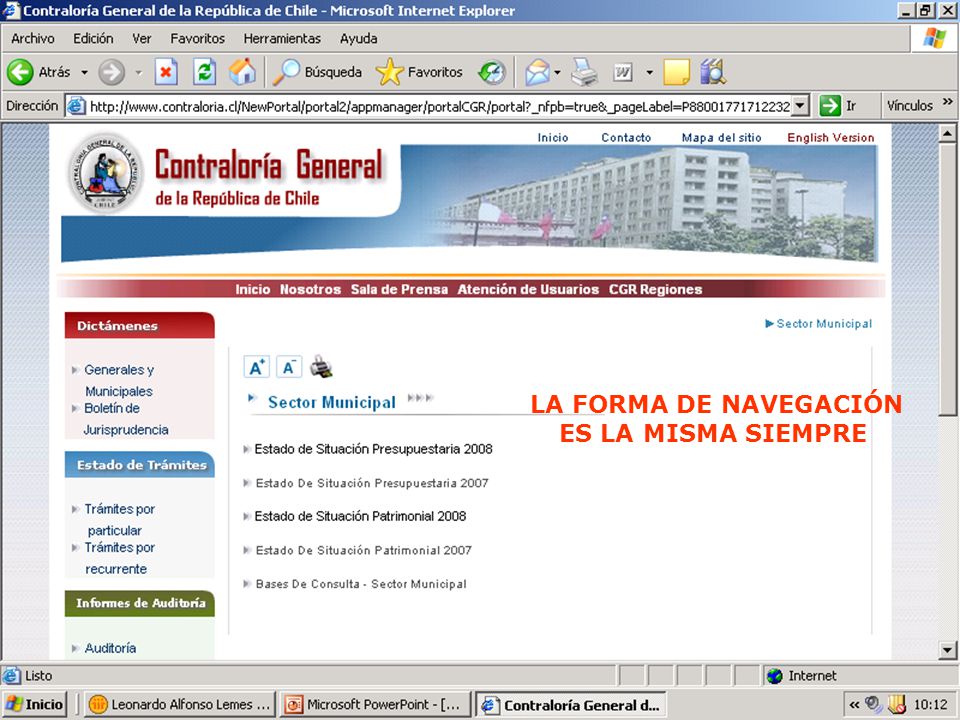Click the vertical scrollbar down arrow
The width and height of the screenshot is (960, 720).
coord(947,650)
